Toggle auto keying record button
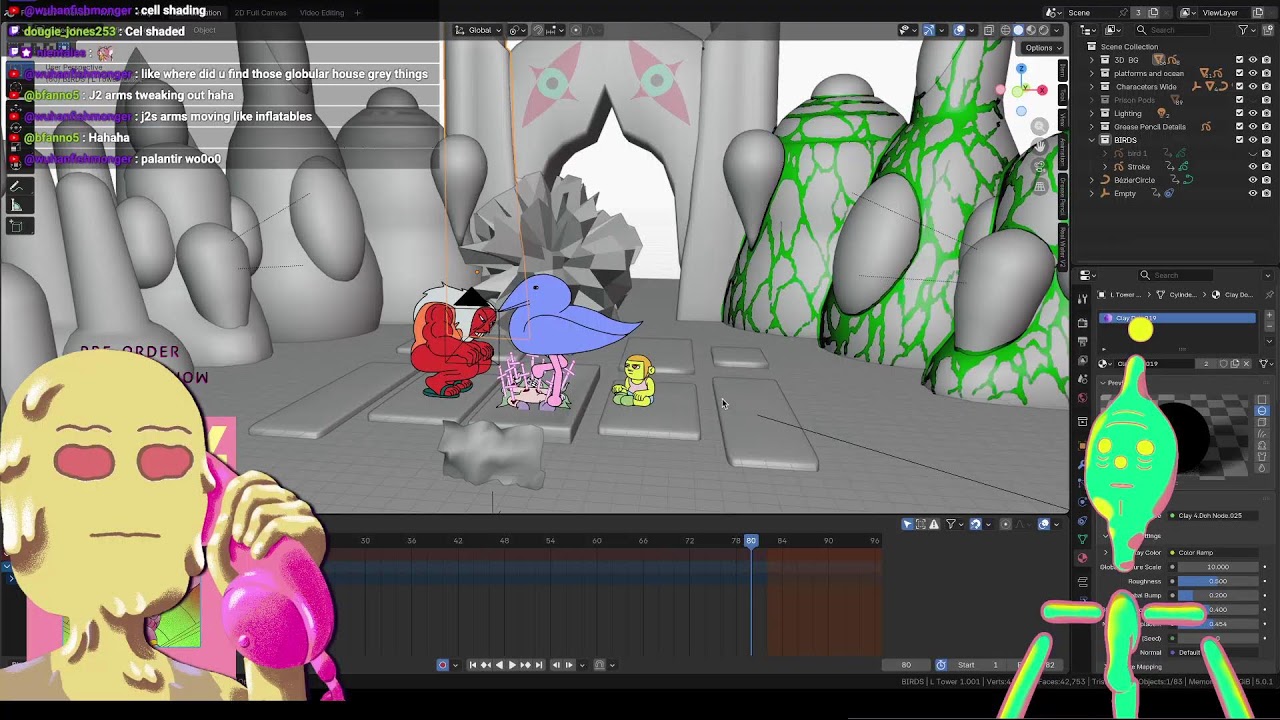The width and height of the screenshot is (1280, 720). pos(442,665)
